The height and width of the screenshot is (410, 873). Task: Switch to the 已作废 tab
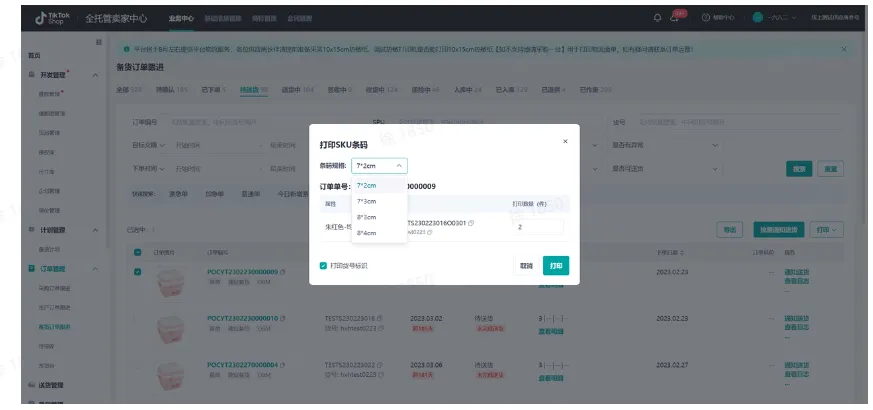pos(595,90)
